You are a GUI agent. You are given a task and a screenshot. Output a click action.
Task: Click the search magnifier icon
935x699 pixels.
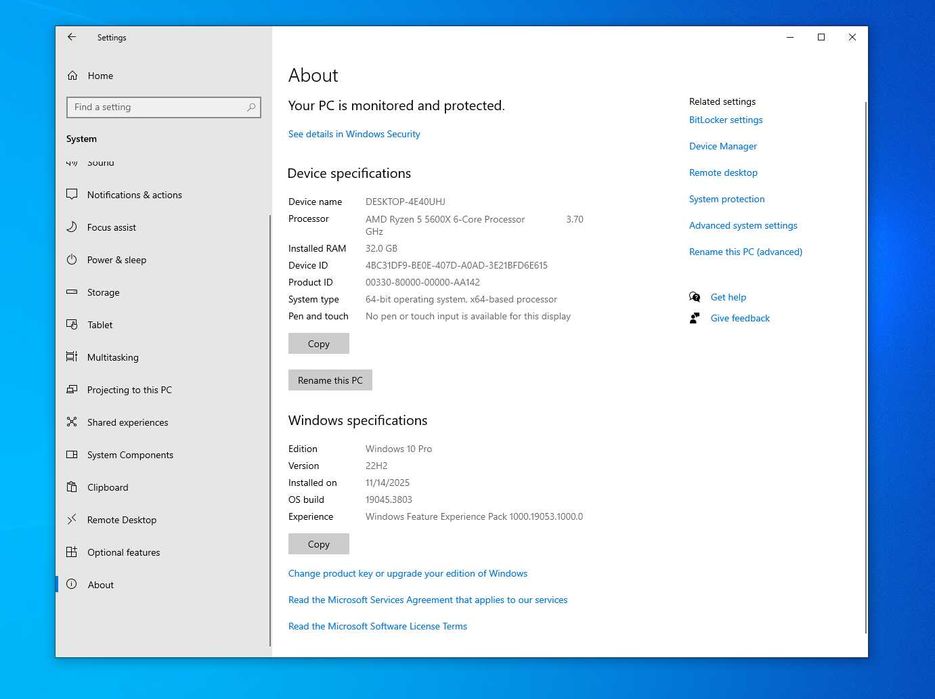coord(251,107)
